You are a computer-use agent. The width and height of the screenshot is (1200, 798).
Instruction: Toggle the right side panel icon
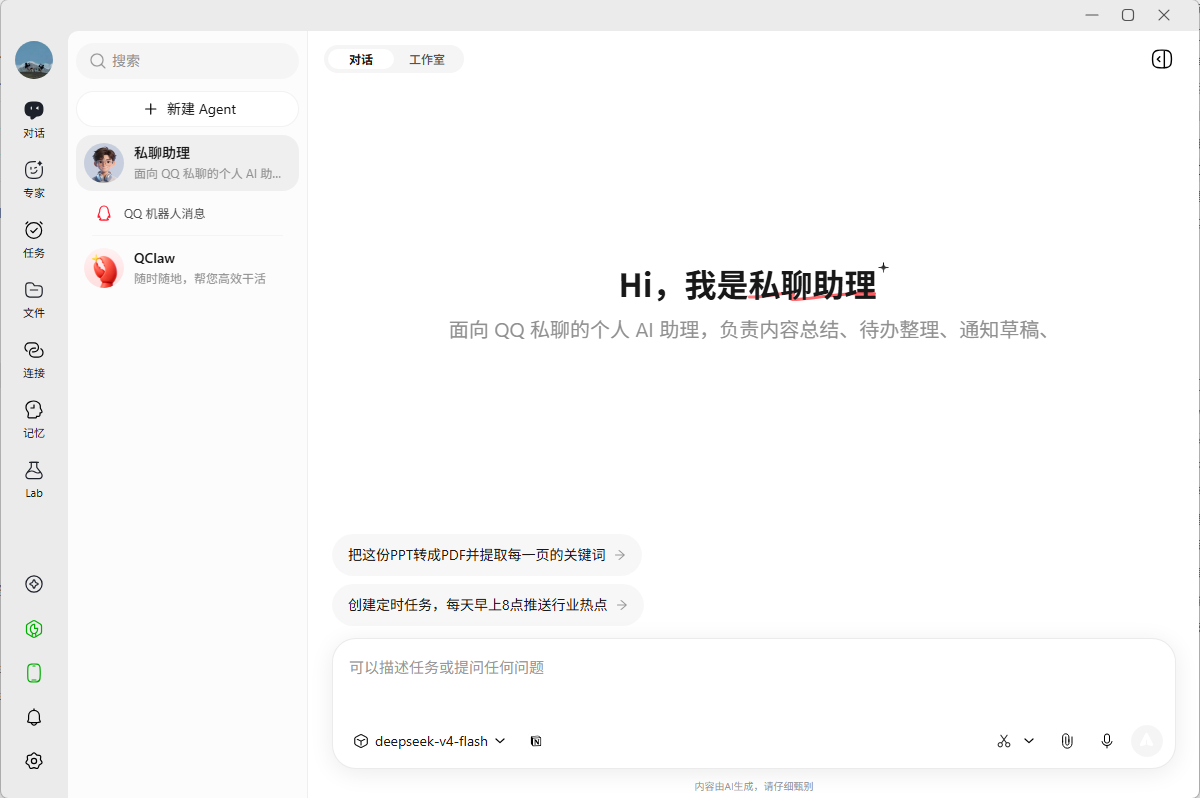[x=1161, y=59]
